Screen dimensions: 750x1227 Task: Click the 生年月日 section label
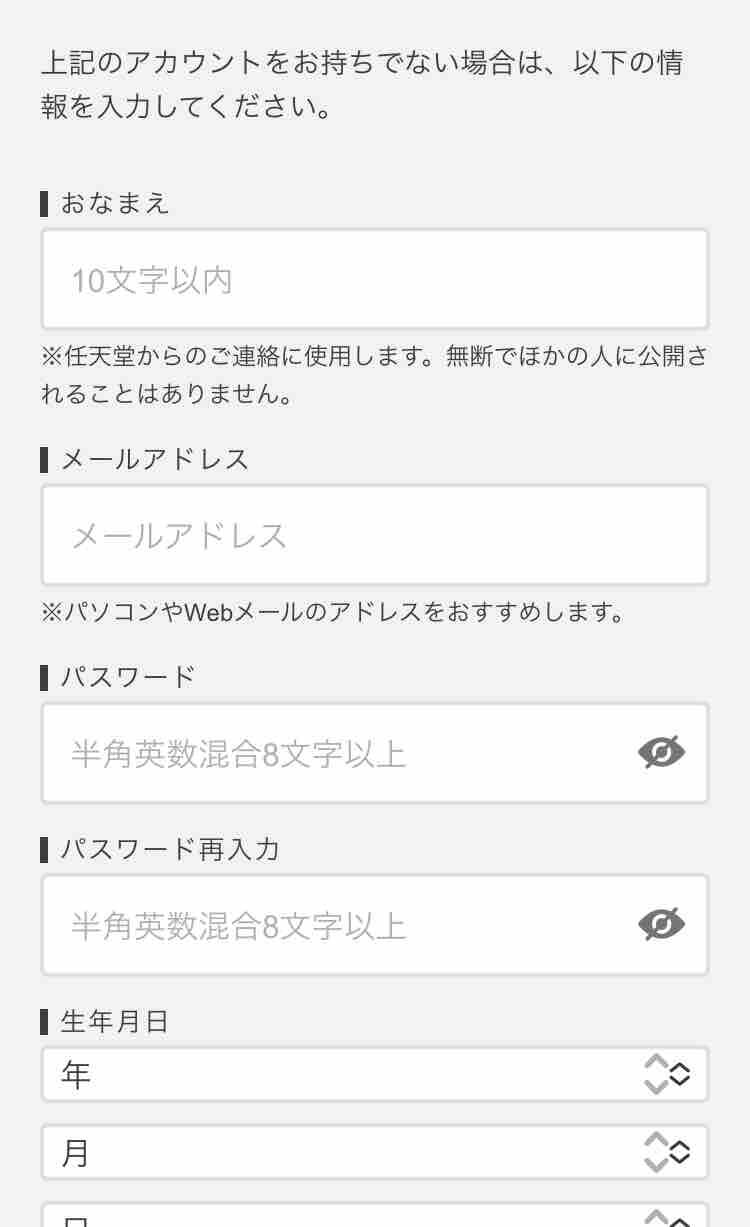tap(115, 1022)
